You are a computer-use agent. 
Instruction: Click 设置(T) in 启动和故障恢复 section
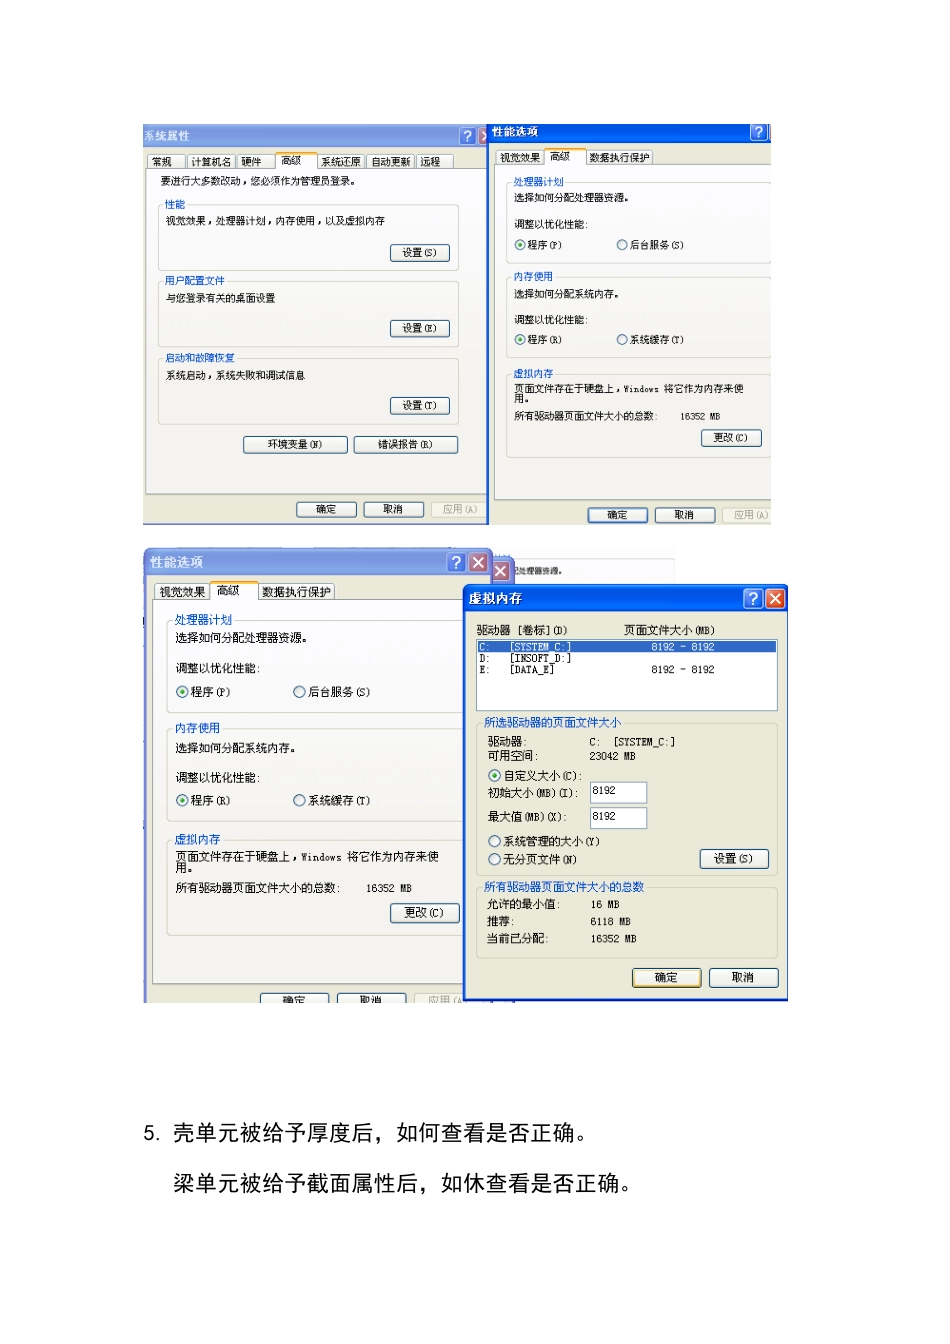coord(420,406)
